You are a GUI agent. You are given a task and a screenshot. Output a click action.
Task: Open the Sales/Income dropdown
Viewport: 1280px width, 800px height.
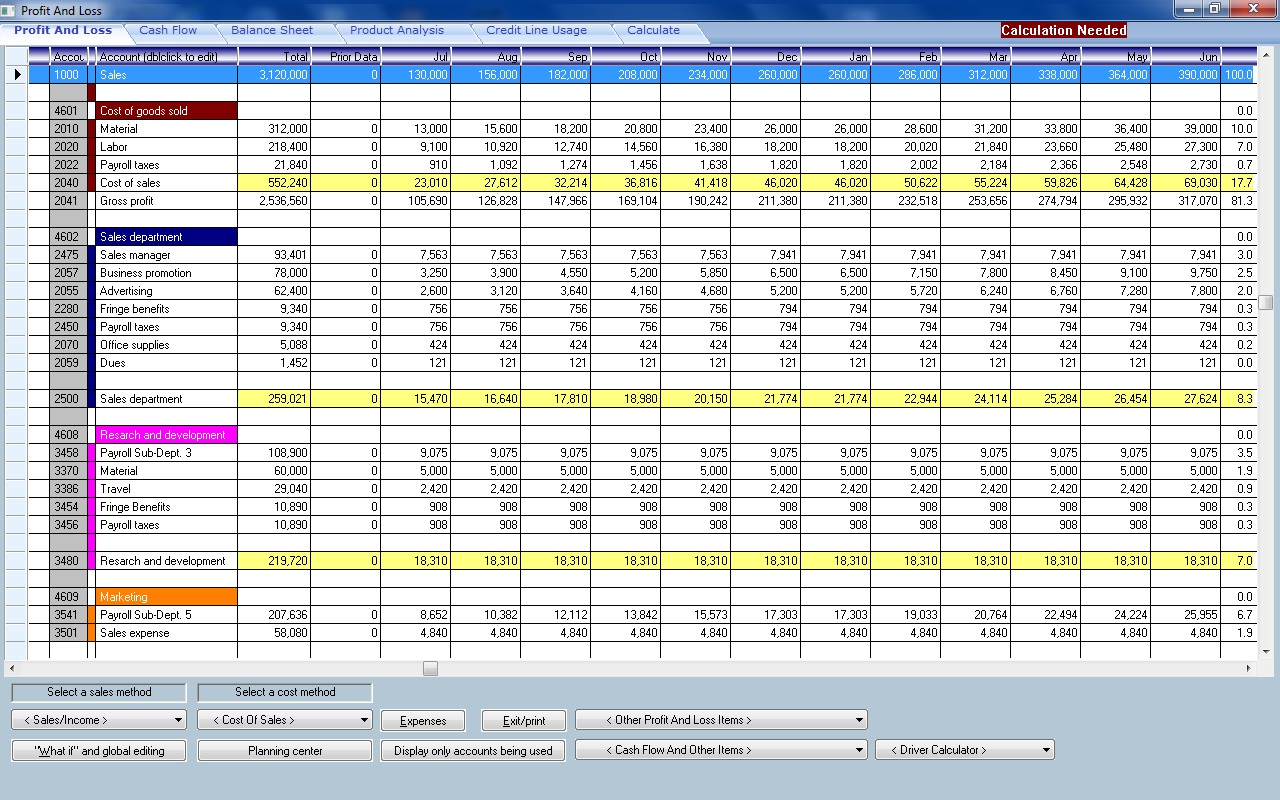98,719
